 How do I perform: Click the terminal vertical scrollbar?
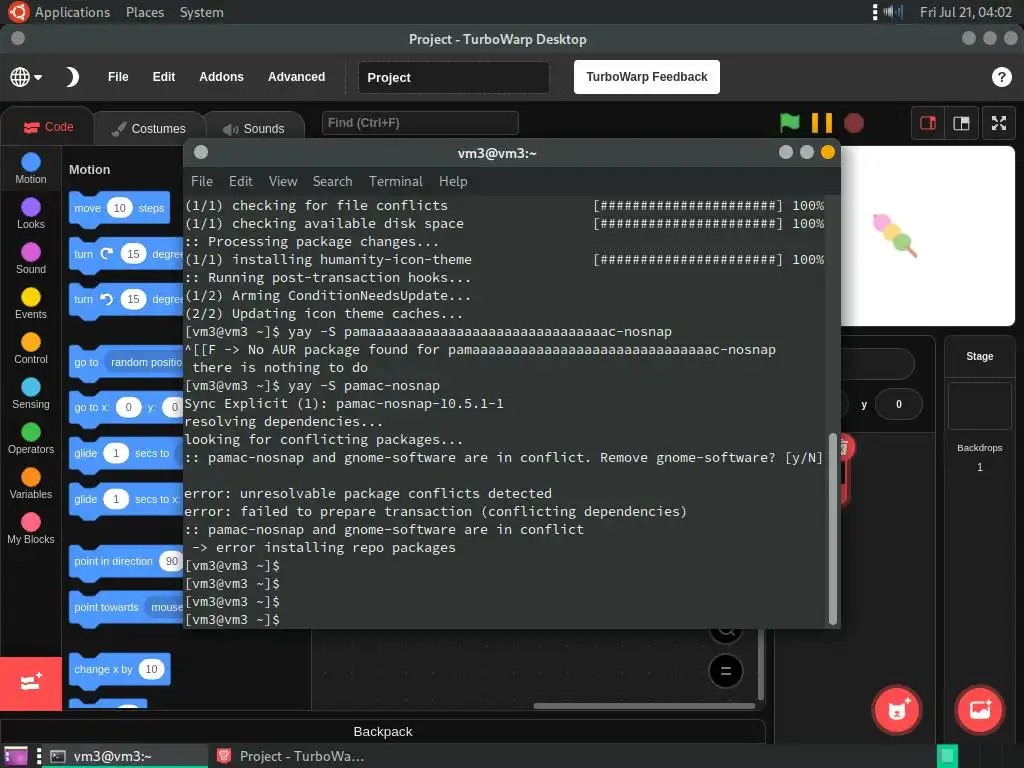[x=833, y=529]
